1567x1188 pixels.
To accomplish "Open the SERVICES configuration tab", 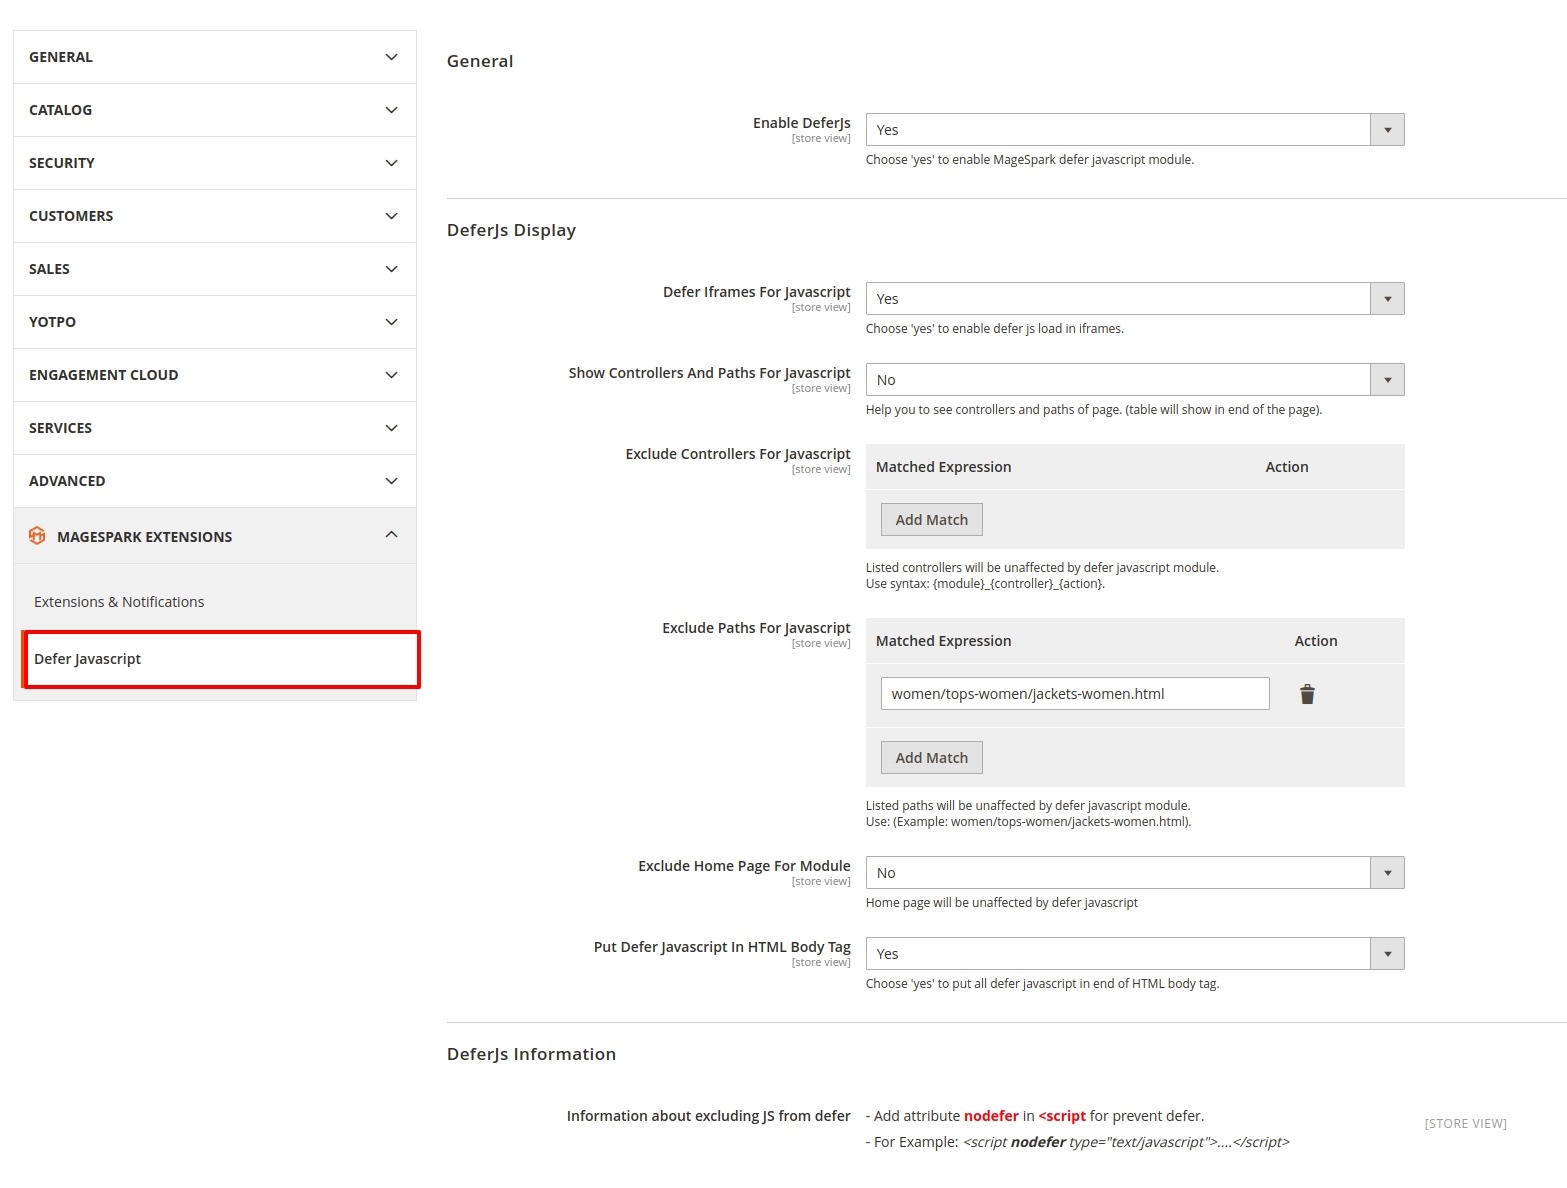I will pos(215,428).
